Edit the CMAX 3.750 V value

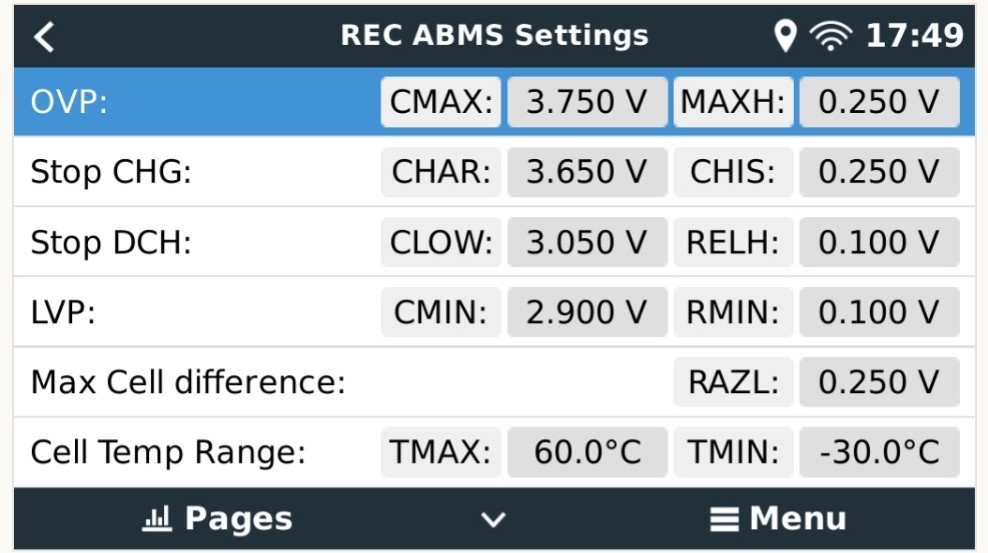tap(587, 102)
